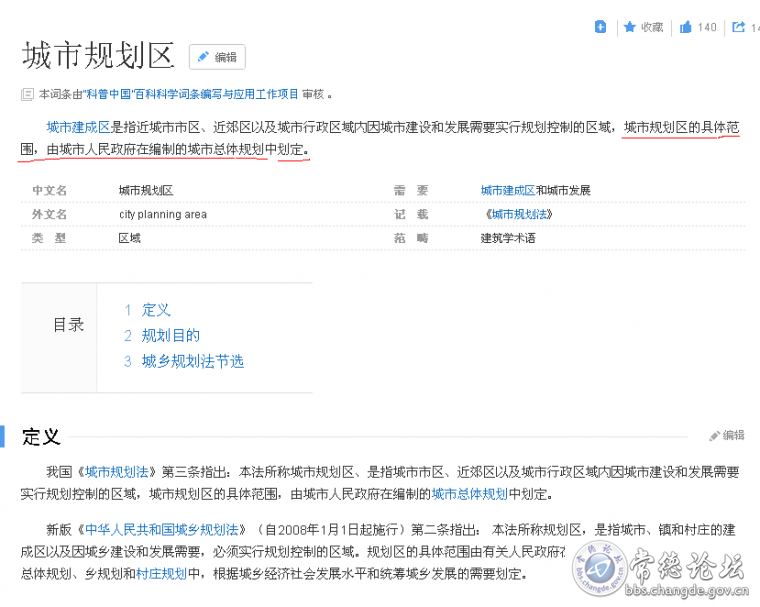The image size is (760, 607).
Task: Open the 村庄规划 link
Action: coord(161,574)
